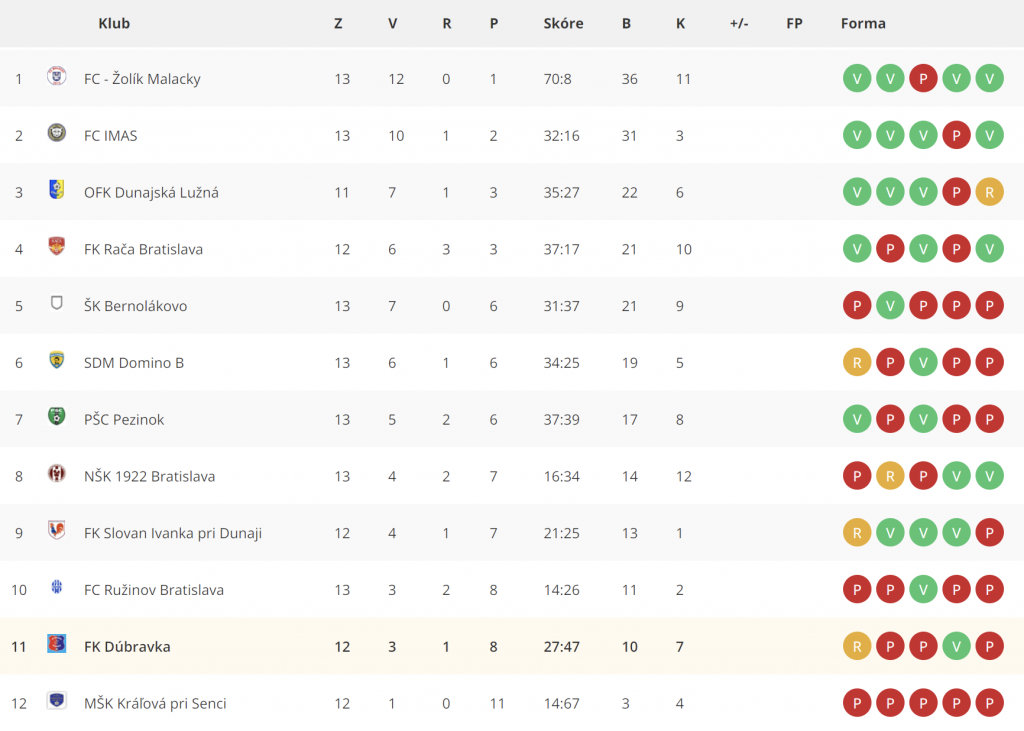This screenshot has width=1024, height=731.
Task: Open the ŠK Bernolákovo club name link
Action: pos(135,306)
